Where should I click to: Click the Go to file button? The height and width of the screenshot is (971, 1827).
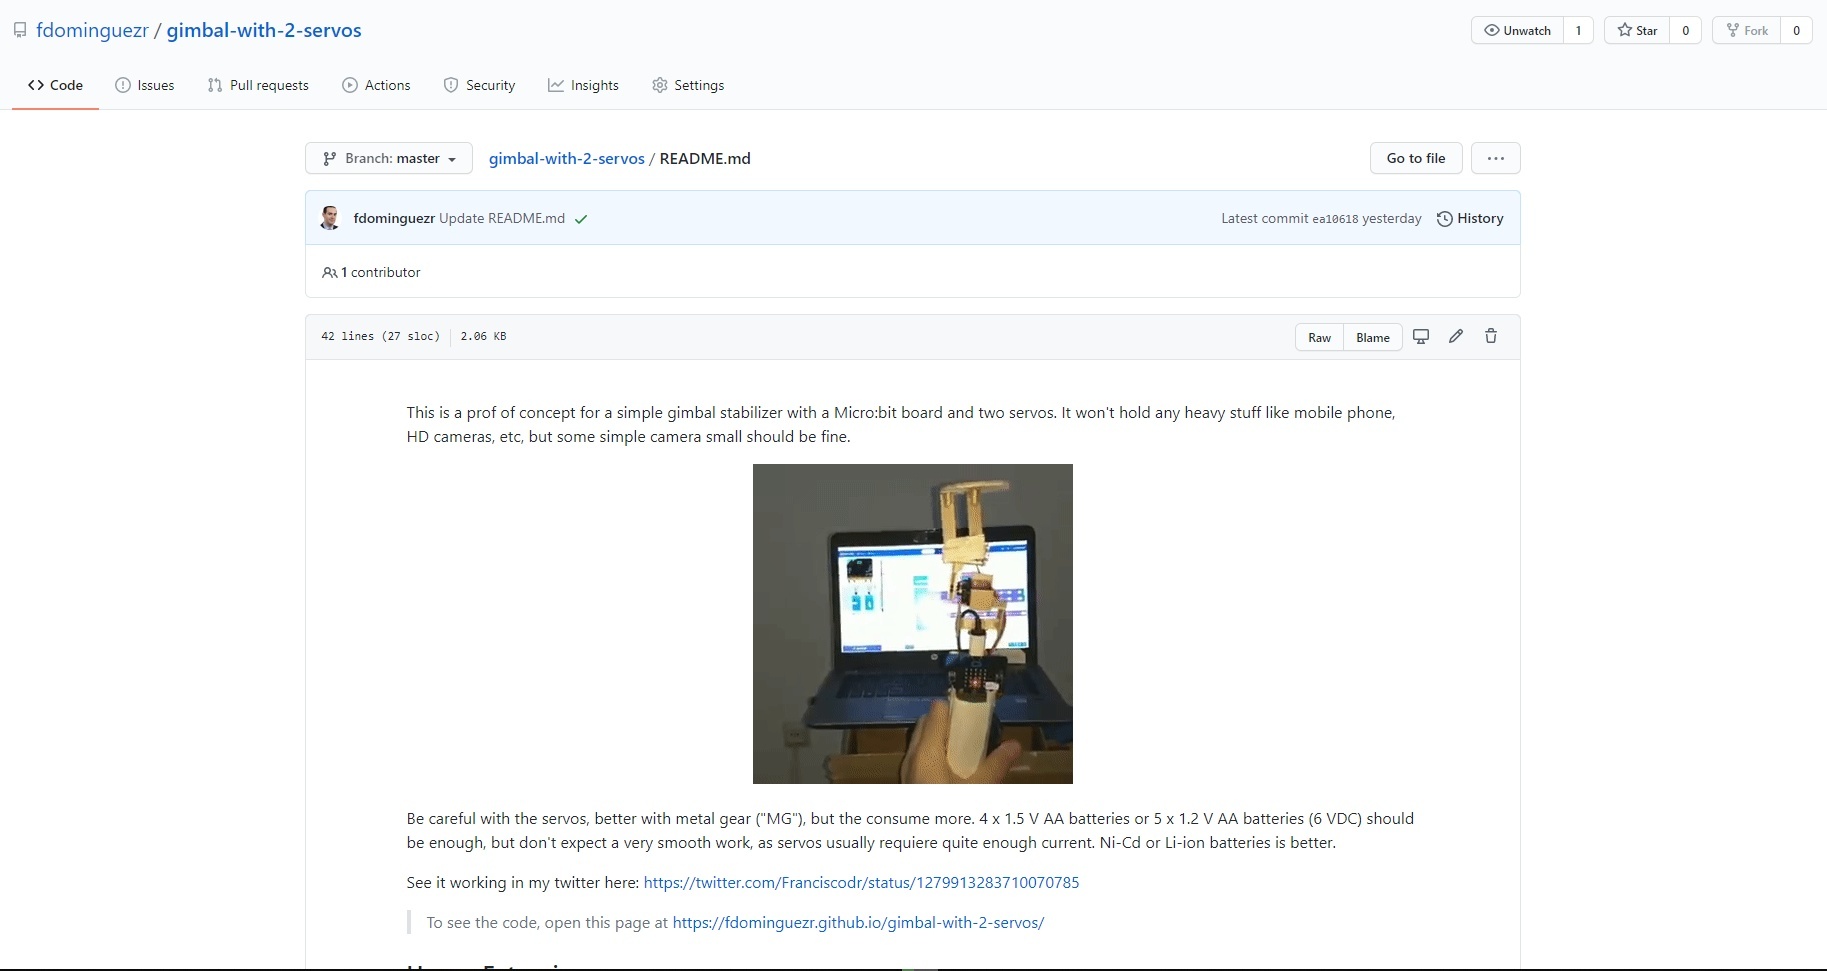click(1415, 158)
